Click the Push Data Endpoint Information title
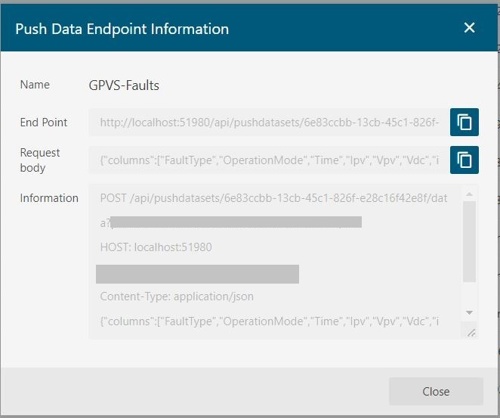Image resolution: width=500 pixels, height=418 pixels. pyautogui.click(x=122, y=29)
